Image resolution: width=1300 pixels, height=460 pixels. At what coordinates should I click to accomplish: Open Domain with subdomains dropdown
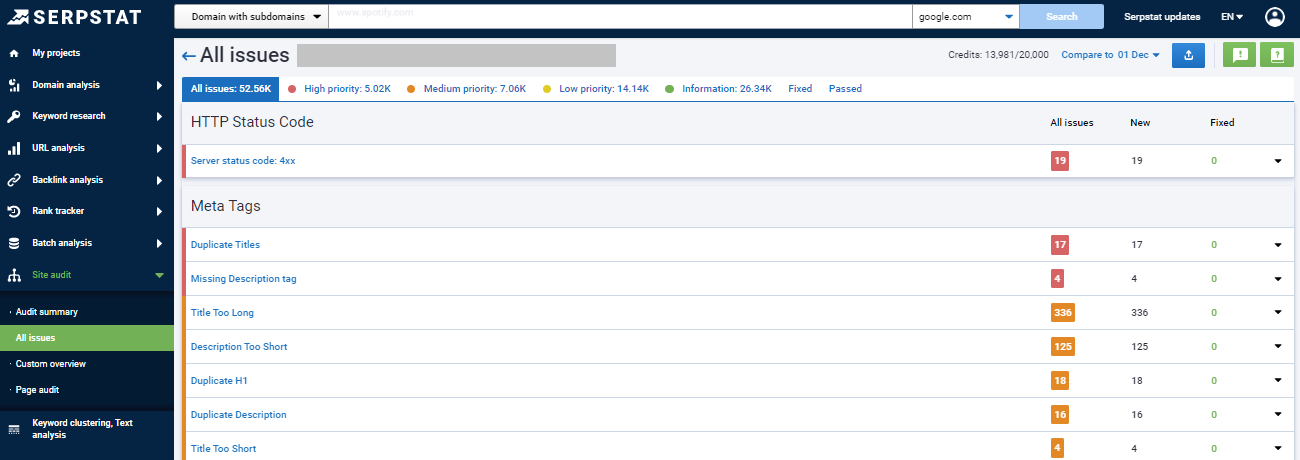pyautogui.click(x=251, y=16)
